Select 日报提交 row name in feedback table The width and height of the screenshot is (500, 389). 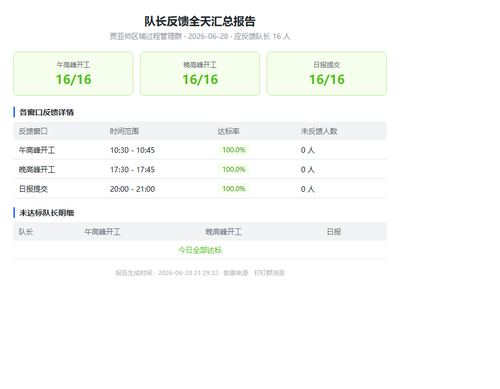click(33, 189)
